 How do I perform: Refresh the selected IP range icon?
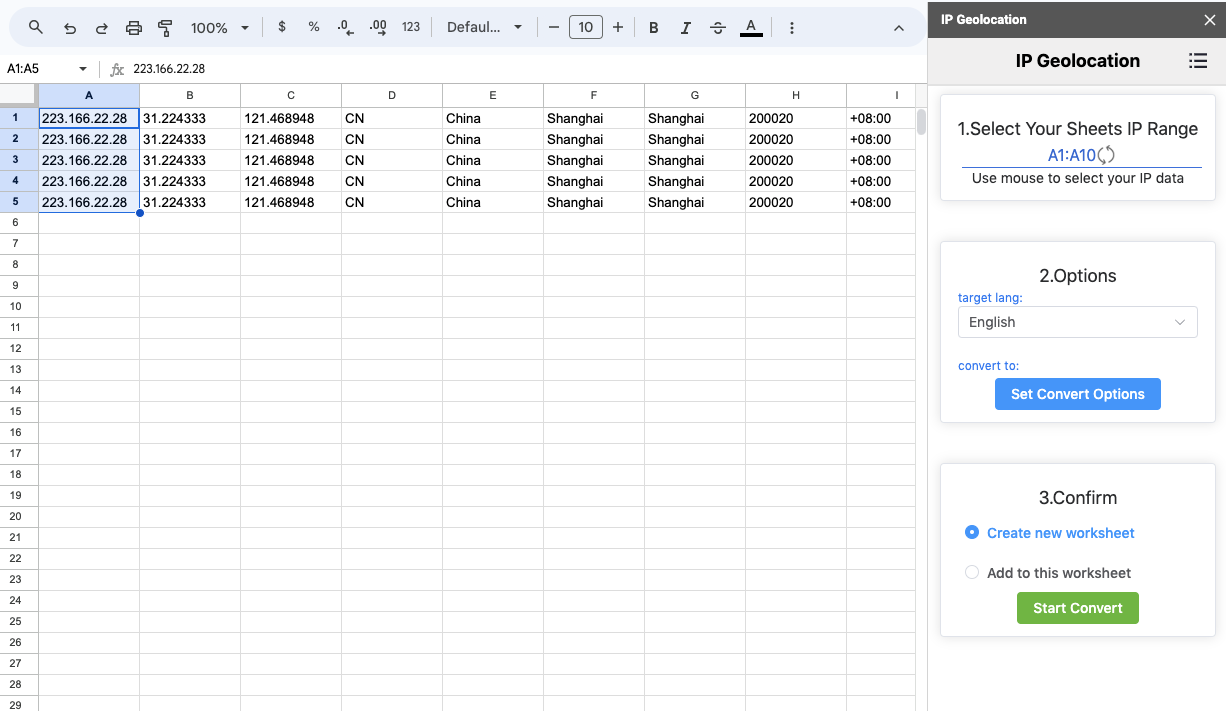tap(1106, 155)
